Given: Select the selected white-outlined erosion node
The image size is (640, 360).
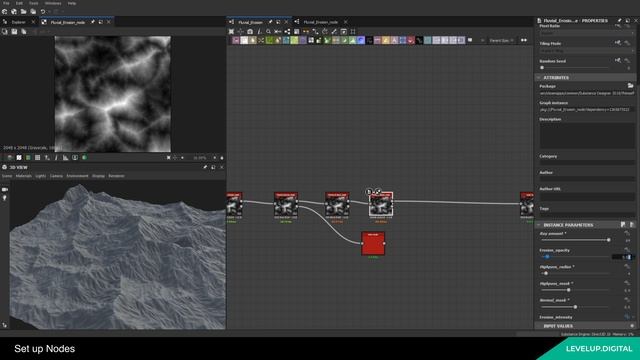Looking at the screenshot, I should [x=381, y=204].
